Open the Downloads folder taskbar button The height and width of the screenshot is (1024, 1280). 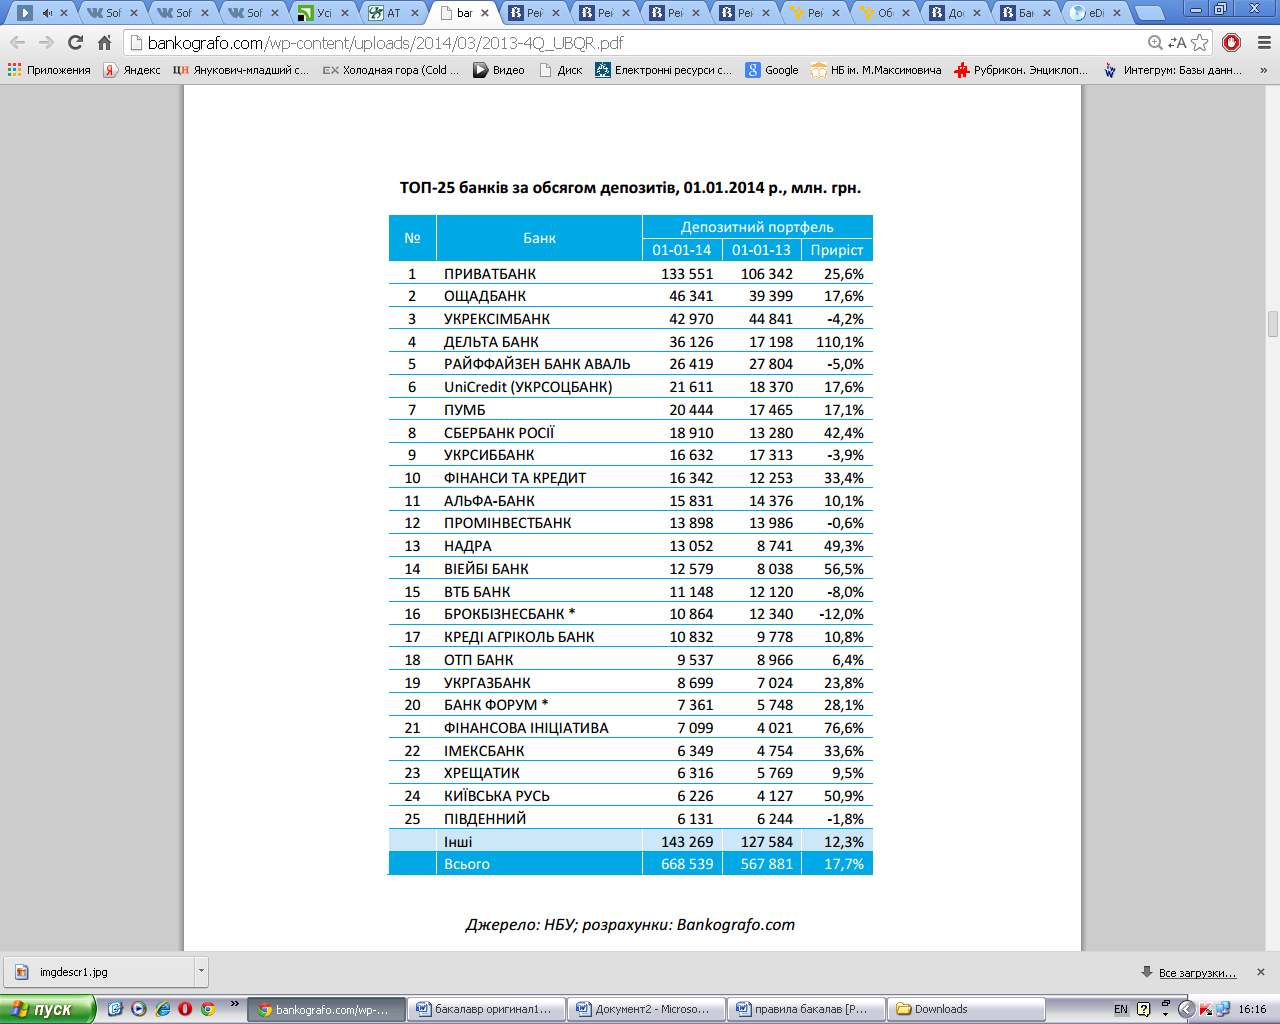pyautogui.click(x=967, y=1009)
